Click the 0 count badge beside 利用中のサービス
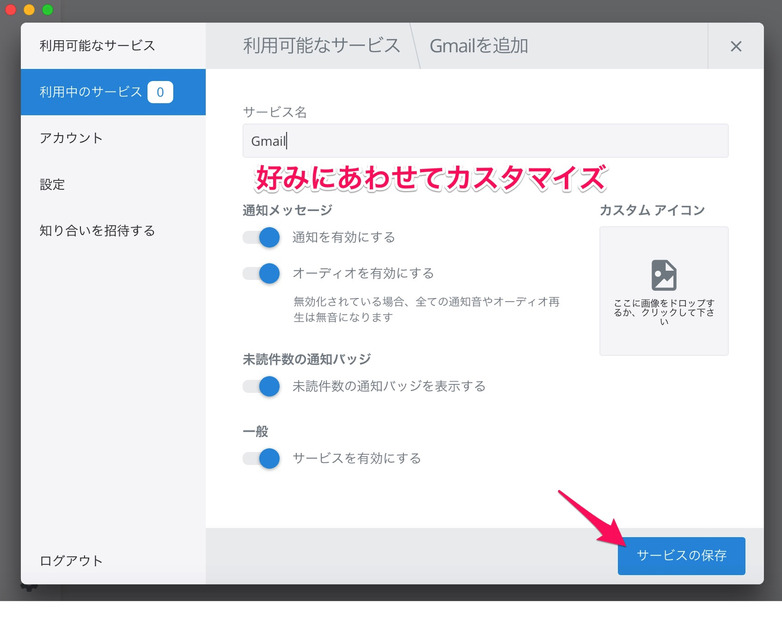 pyautogui.click(x=160, y=92)
